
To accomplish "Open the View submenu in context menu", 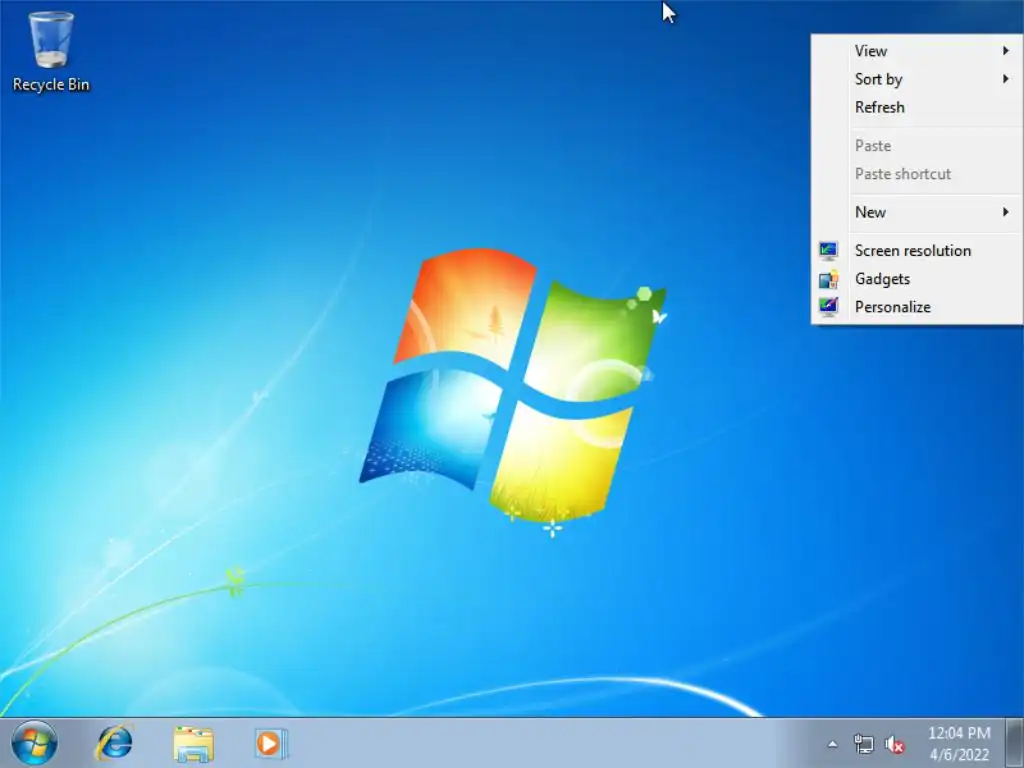I will click(917, 51).
